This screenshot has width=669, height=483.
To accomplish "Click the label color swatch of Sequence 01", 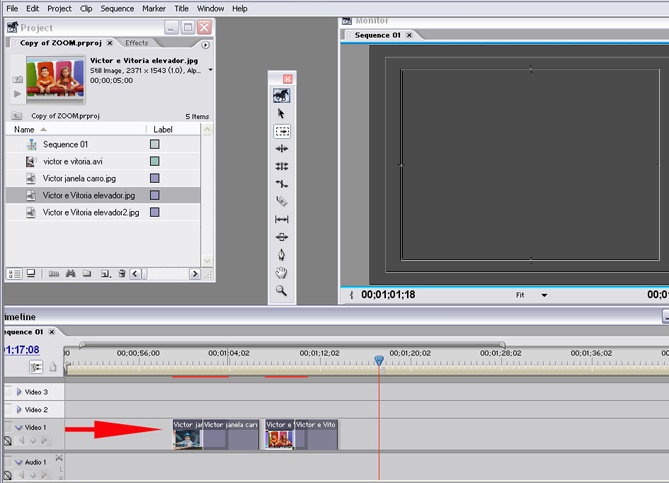I will [154, 144].
